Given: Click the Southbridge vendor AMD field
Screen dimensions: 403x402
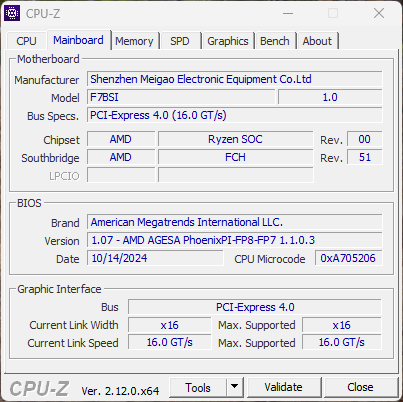Looking at the screenshot, I should 121,157.
